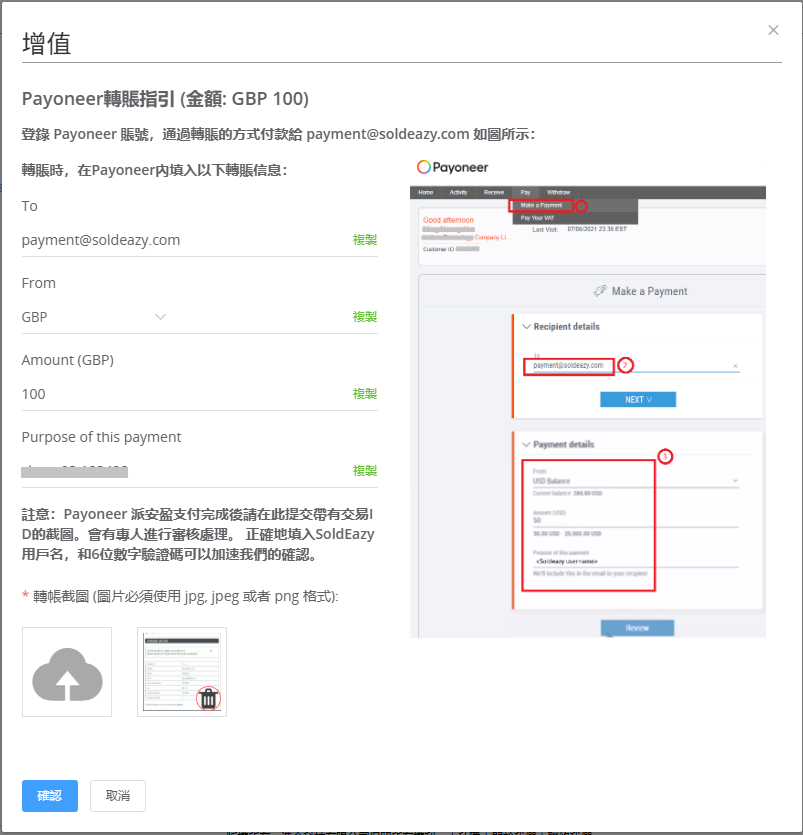
Task: Expand the GBP currency dropdown under From
Action: pyautogui.click(x=160, y=317)
